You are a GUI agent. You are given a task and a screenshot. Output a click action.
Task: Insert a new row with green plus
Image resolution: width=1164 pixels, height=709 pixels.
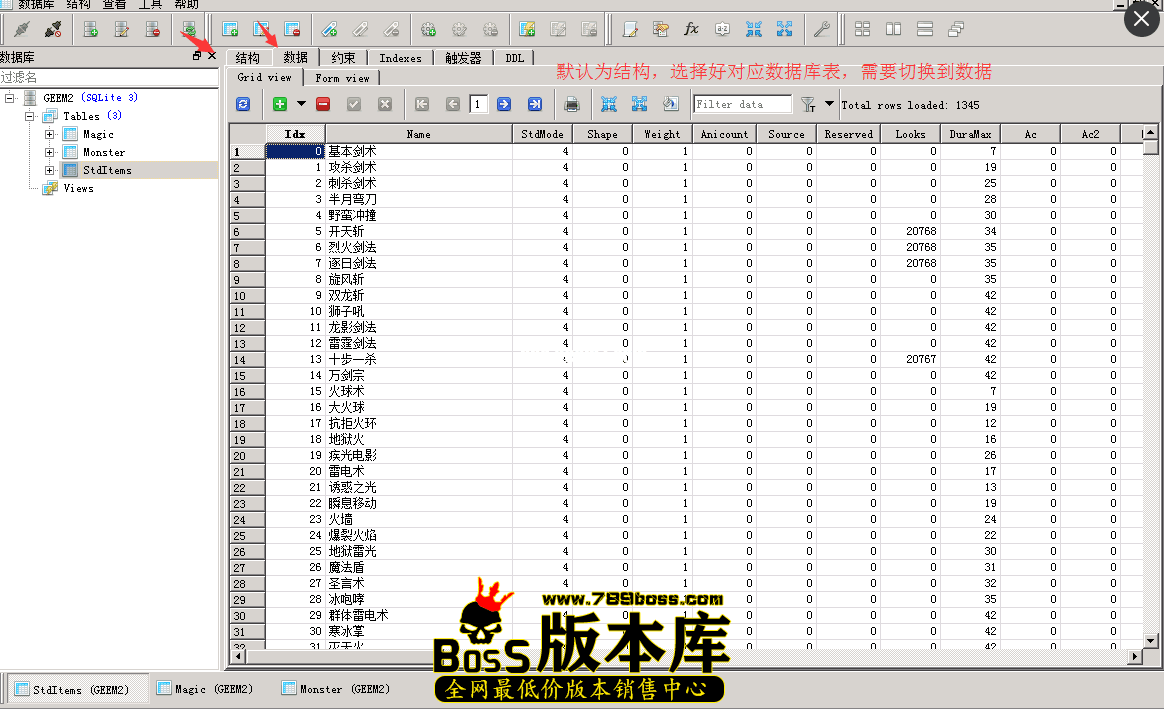pos(280,104)
